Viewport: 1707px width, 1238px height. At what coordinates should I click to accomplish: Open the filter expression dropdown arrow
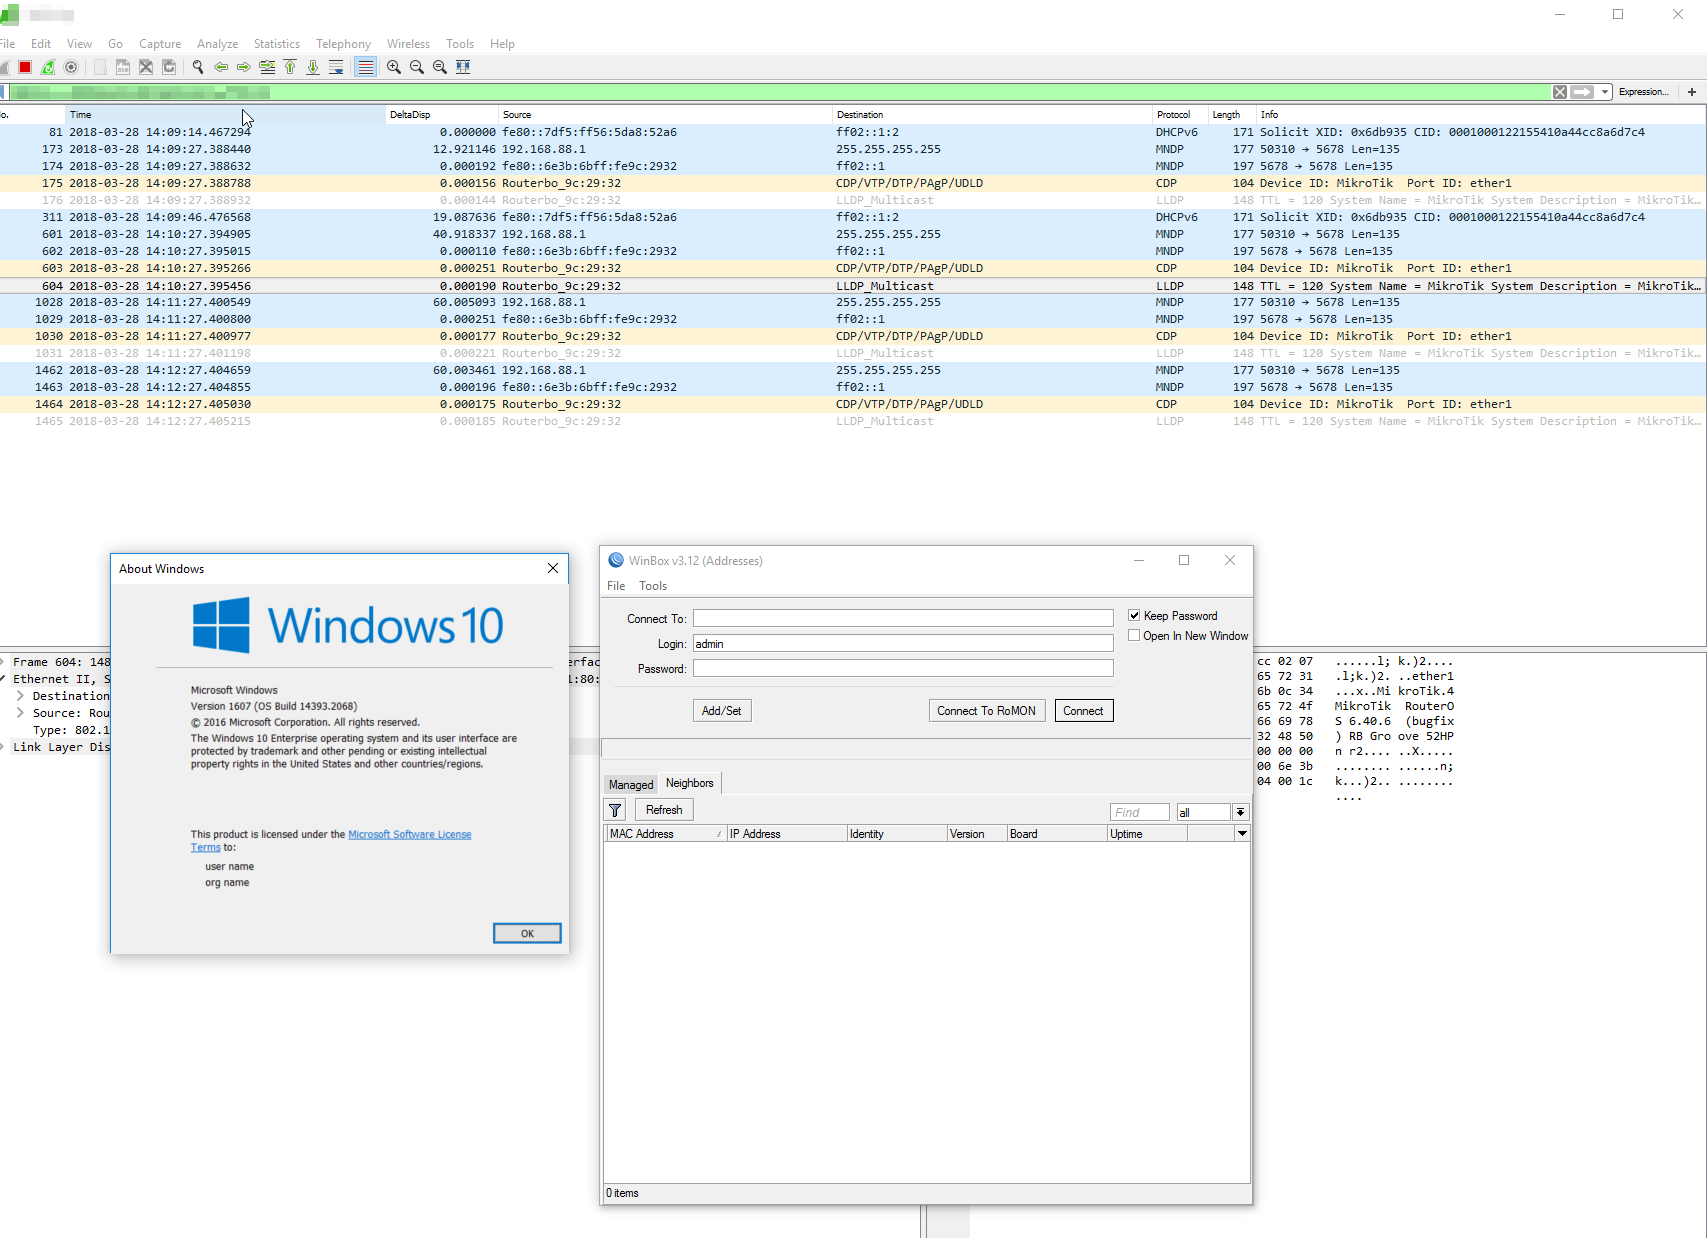click(1605, 91)
